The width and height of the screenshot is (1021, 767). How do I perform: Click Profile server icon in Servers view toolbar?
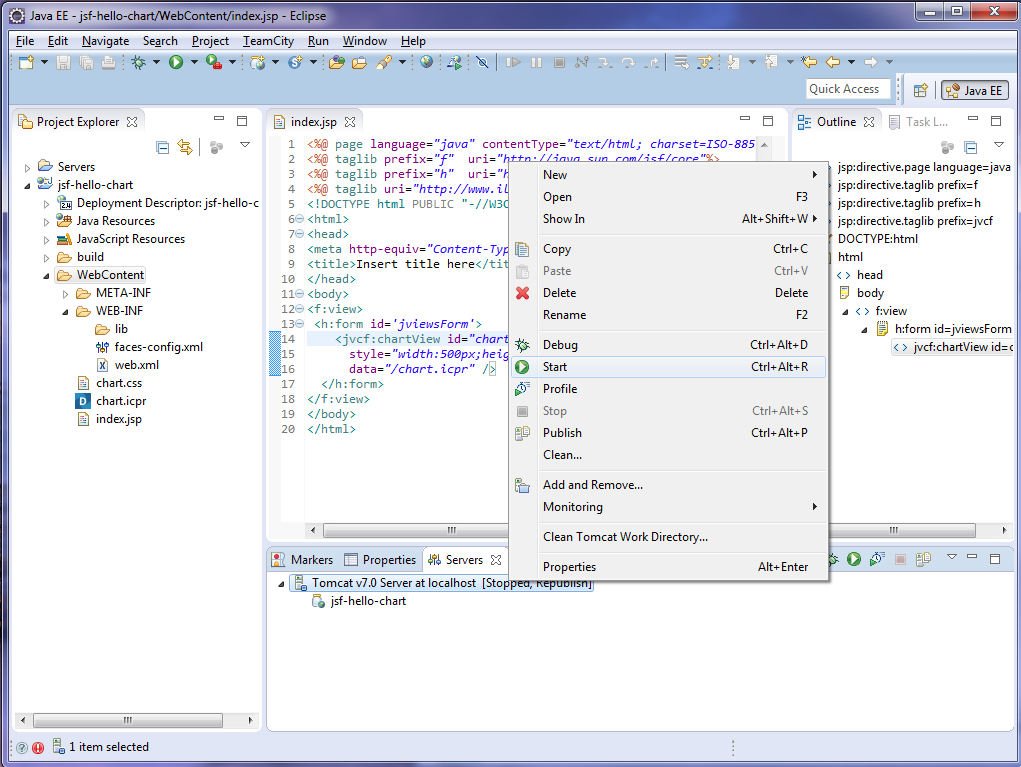[x=877, y=559]
